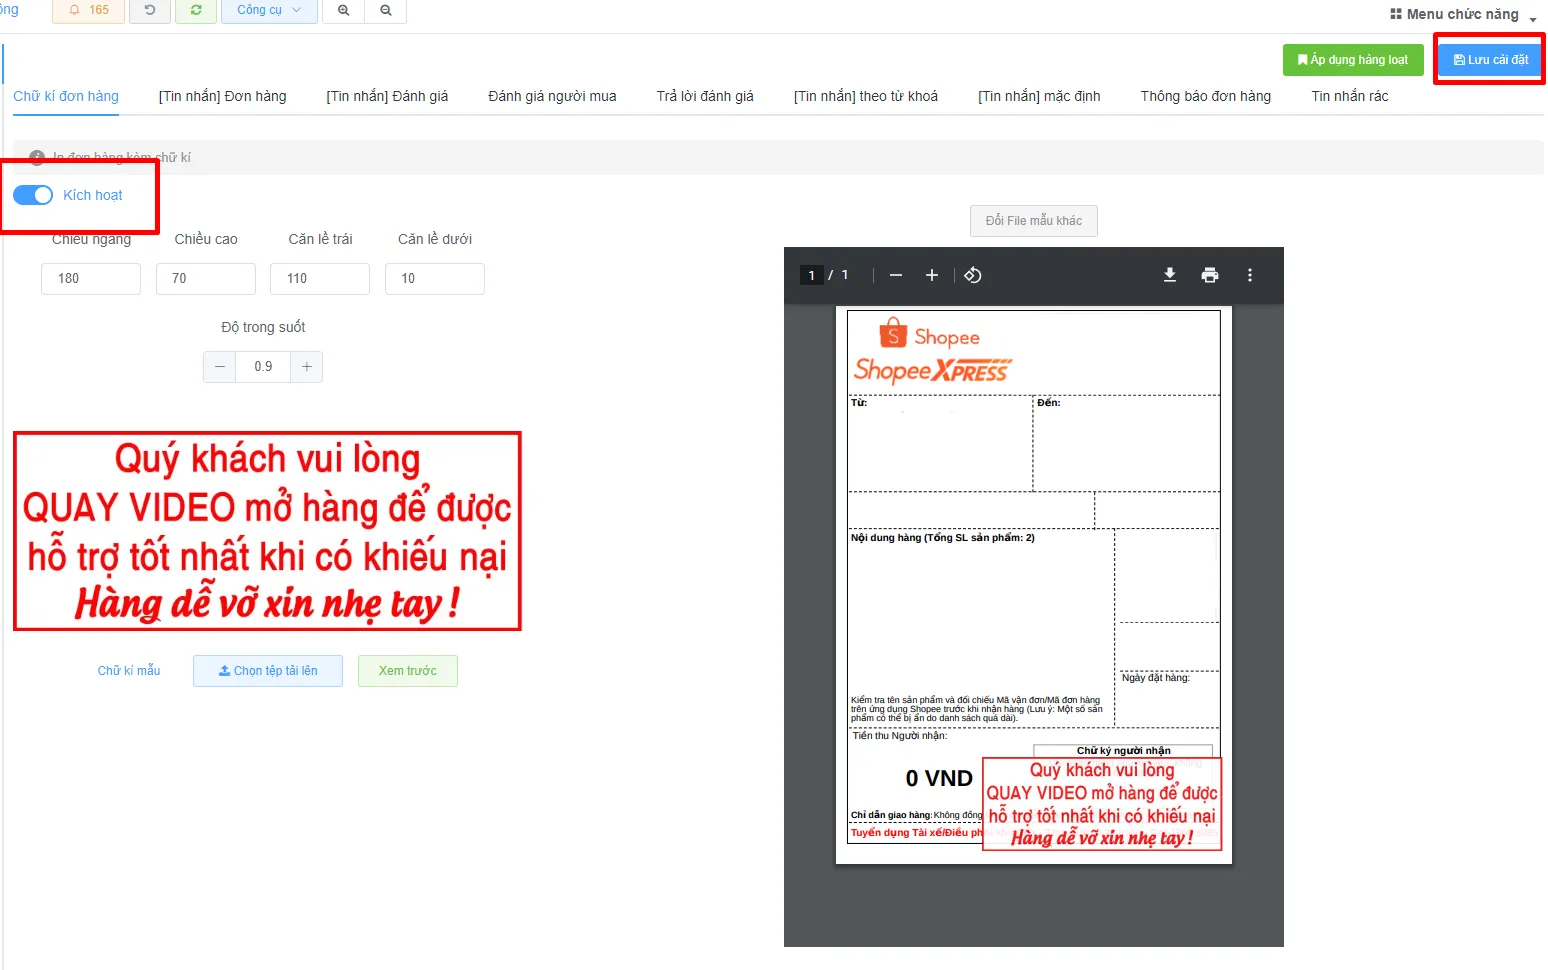
Task: Switch to the Chữ kí đơn hàng tab
Action: [x=66, y=96]
